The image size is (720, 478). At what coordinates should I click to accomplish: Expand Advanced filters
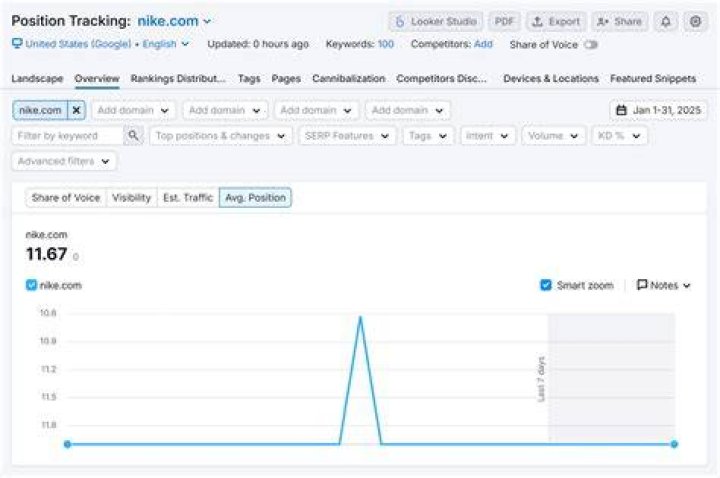click(64, 161)
